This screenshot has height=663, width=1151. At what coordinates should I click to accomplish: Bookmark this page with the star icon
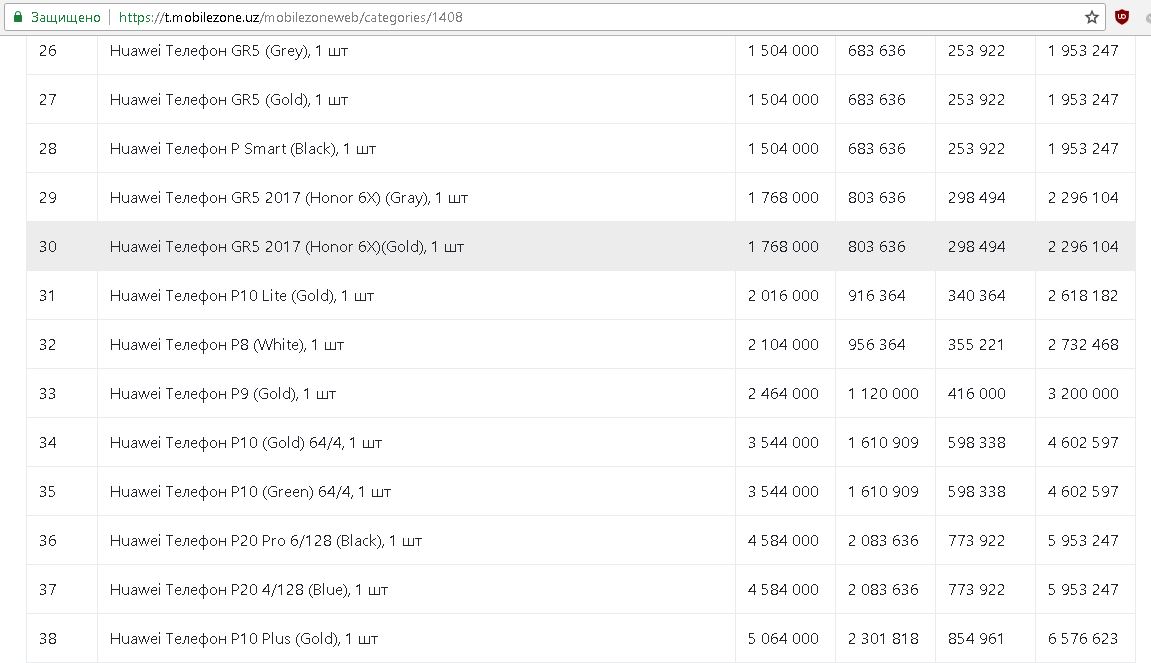1092,17
